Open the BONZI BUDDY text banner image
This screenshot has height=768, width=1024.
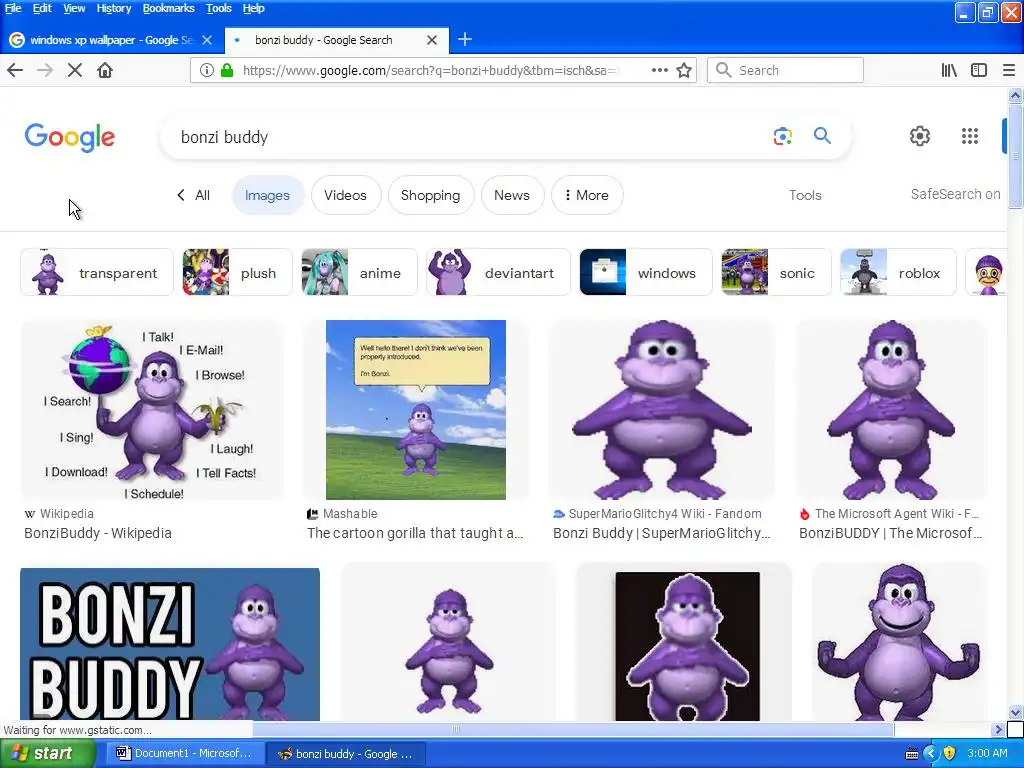pos(170,644)
